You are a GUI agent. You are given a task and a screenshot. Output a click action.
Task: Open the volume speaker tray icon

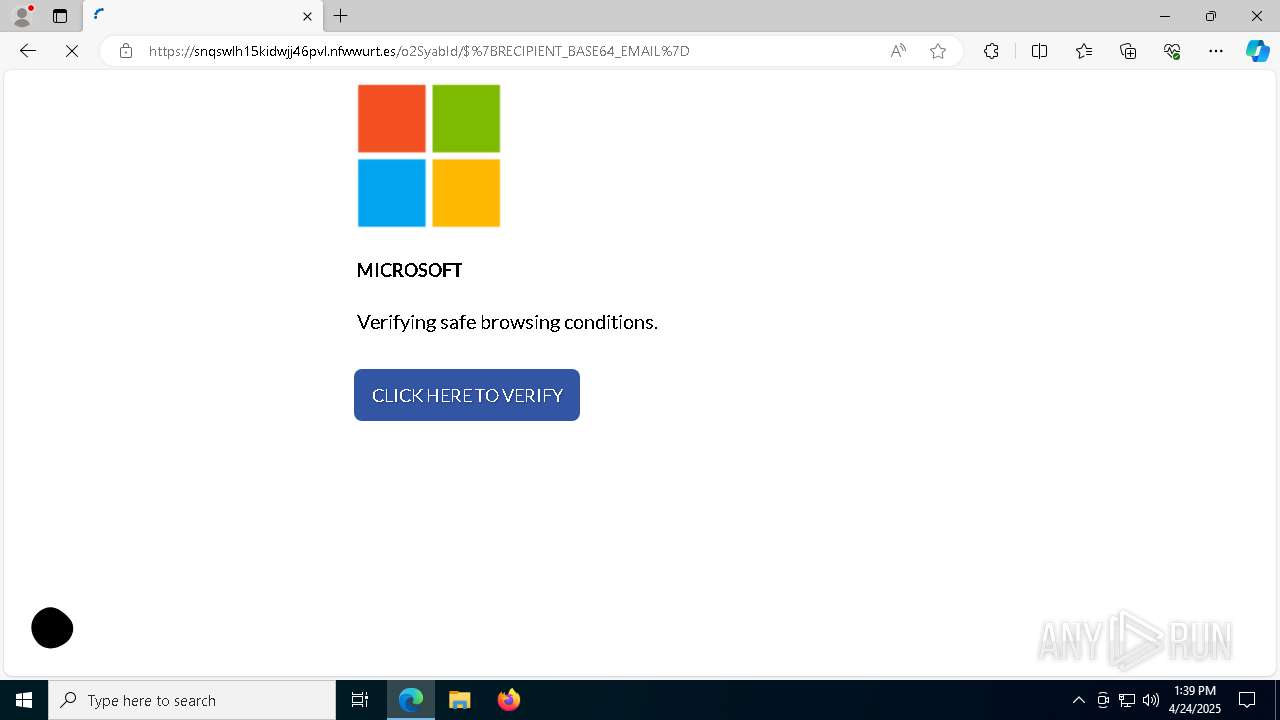tap(1151, 700)
